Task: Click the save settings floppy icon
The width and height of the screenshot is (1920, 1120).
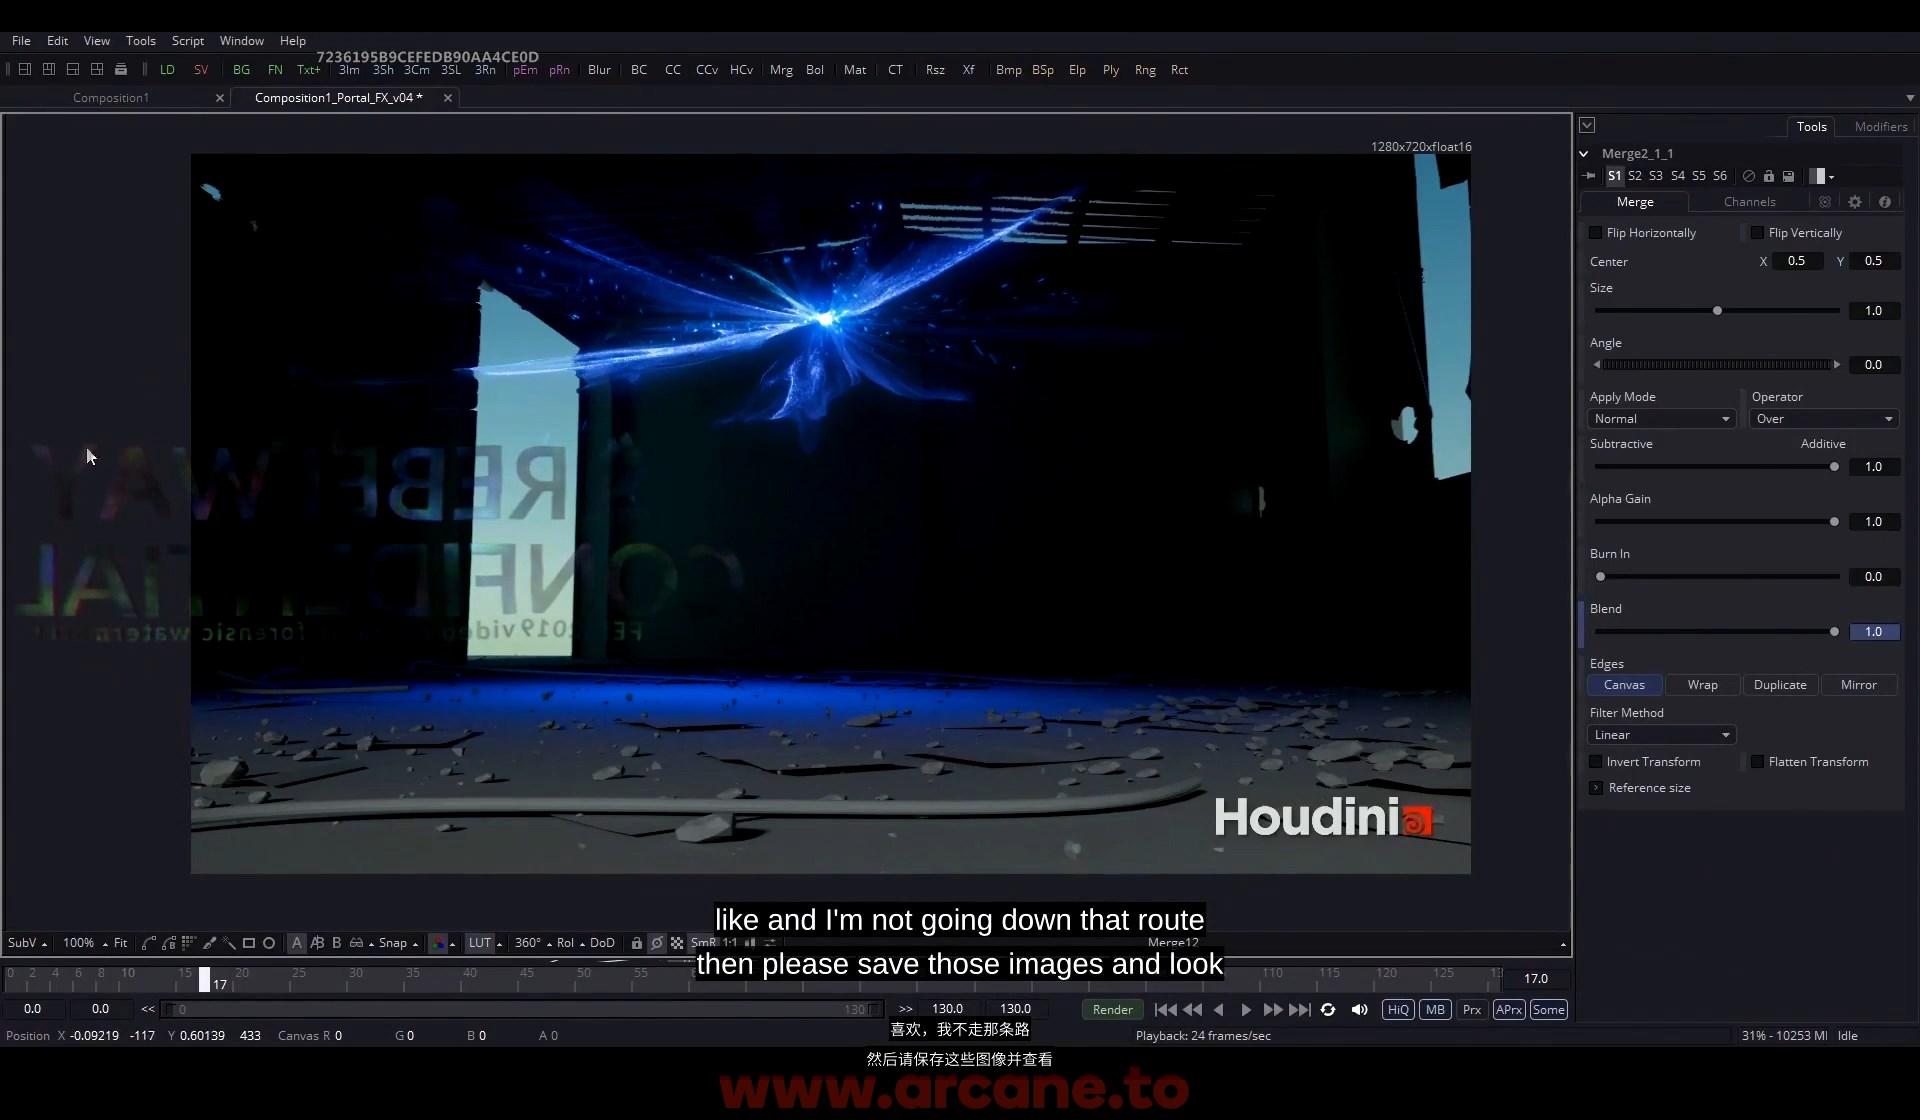Action: [1788, 176]
